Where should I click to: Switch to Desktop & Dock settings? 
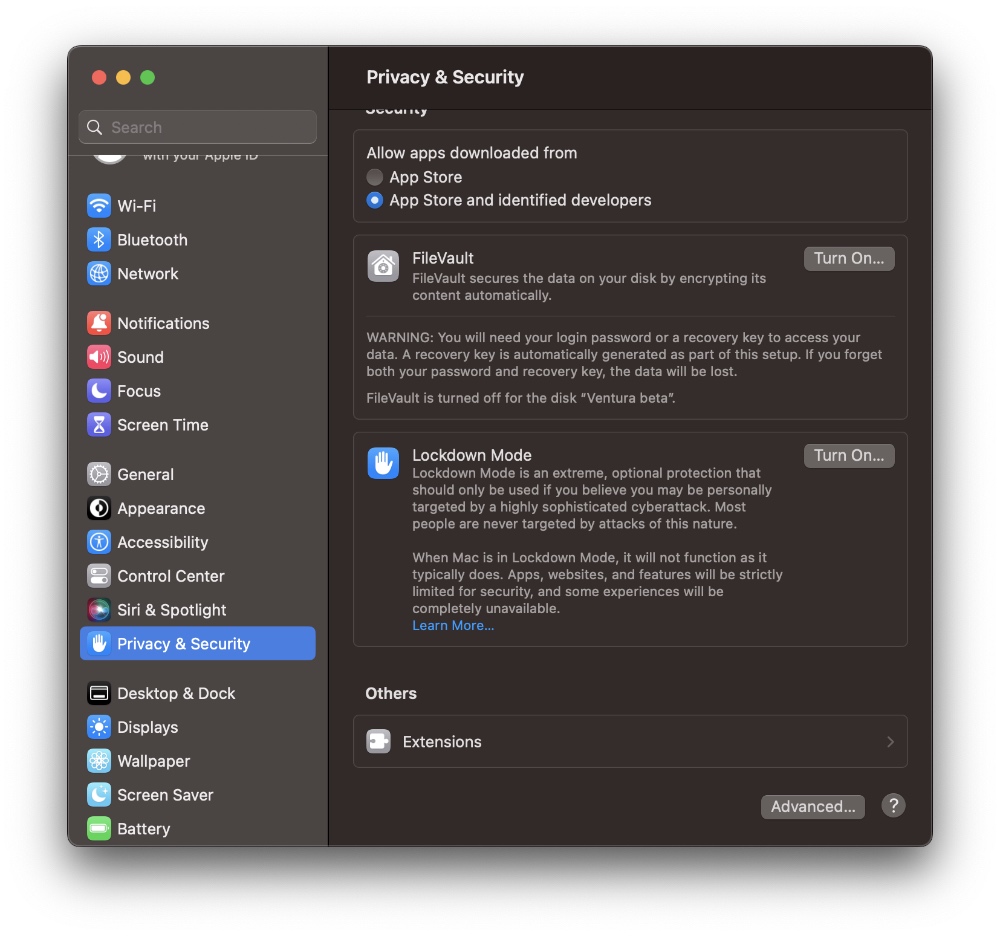[x=175, y=693]
